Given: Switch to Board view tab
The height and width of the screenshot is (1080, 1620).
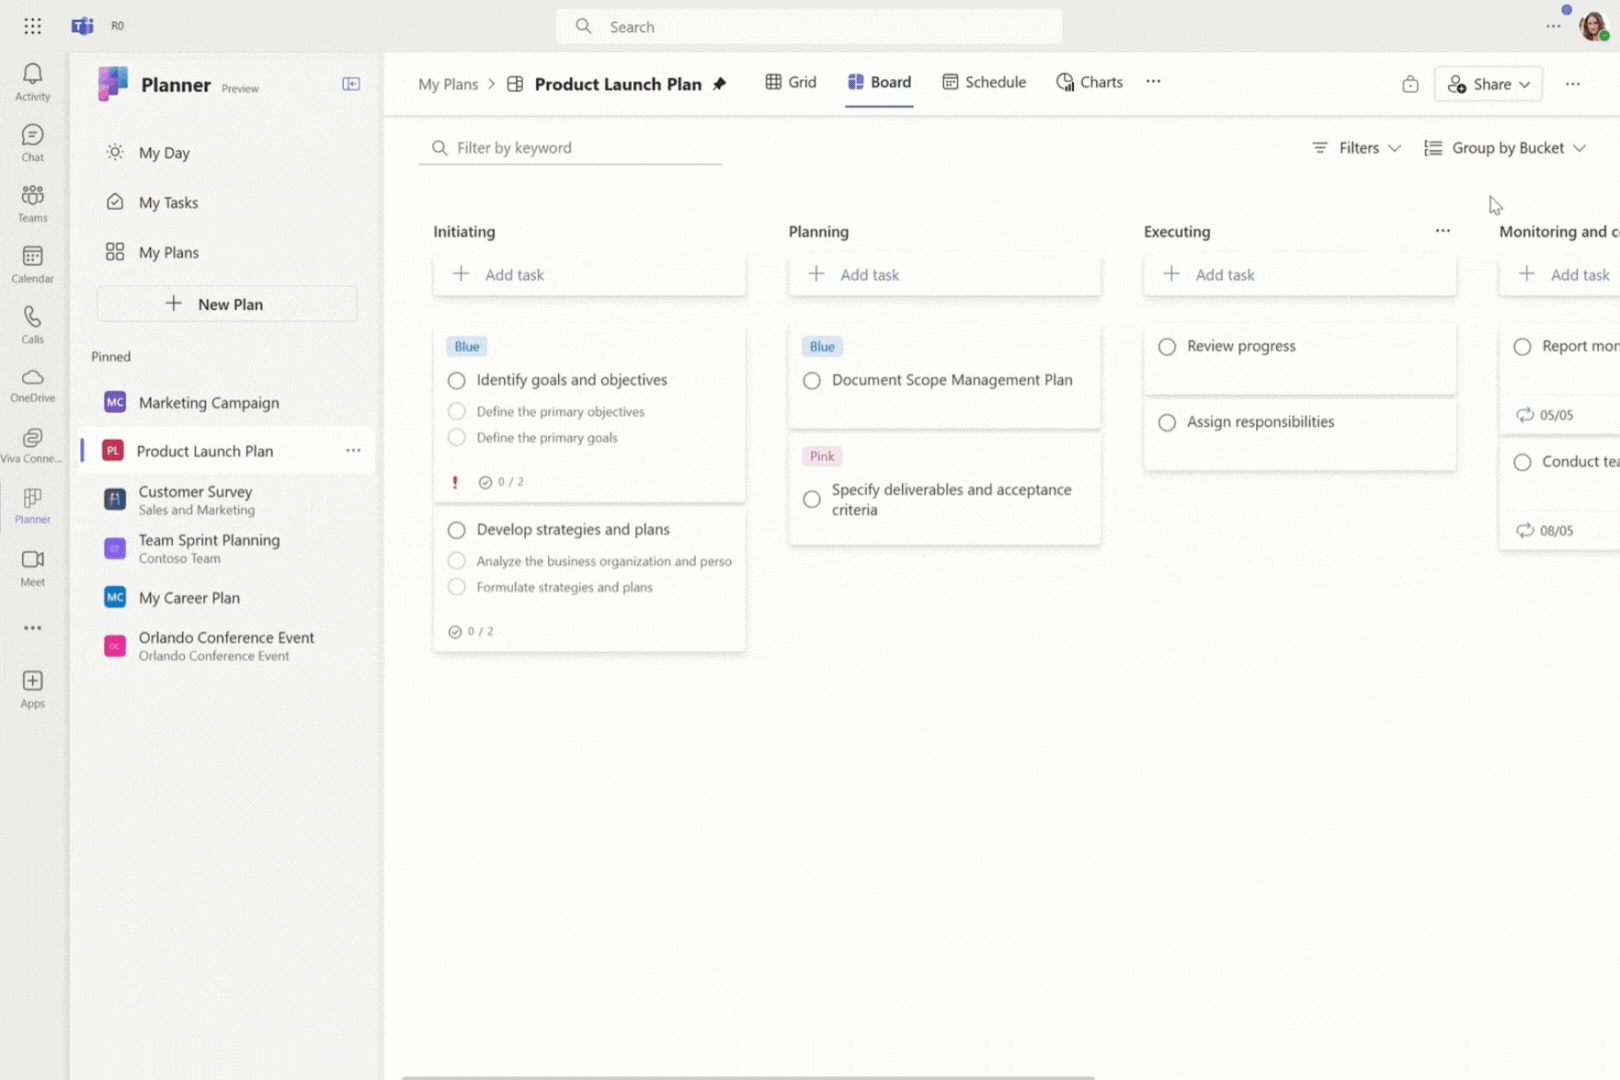Looking at the screenshot, I should coord(879,82).
